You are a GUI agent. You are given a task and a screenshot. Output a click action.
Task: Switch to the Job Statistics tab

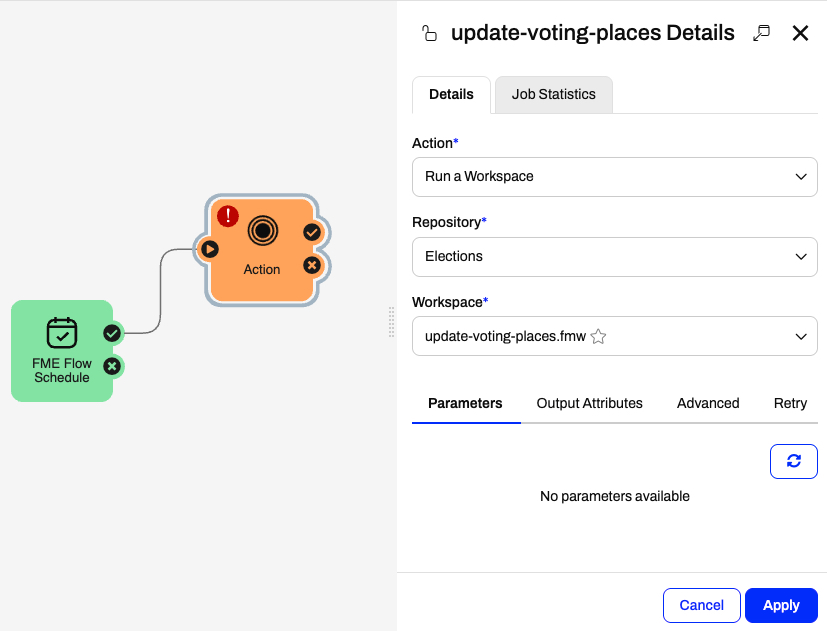click(554, 94)
